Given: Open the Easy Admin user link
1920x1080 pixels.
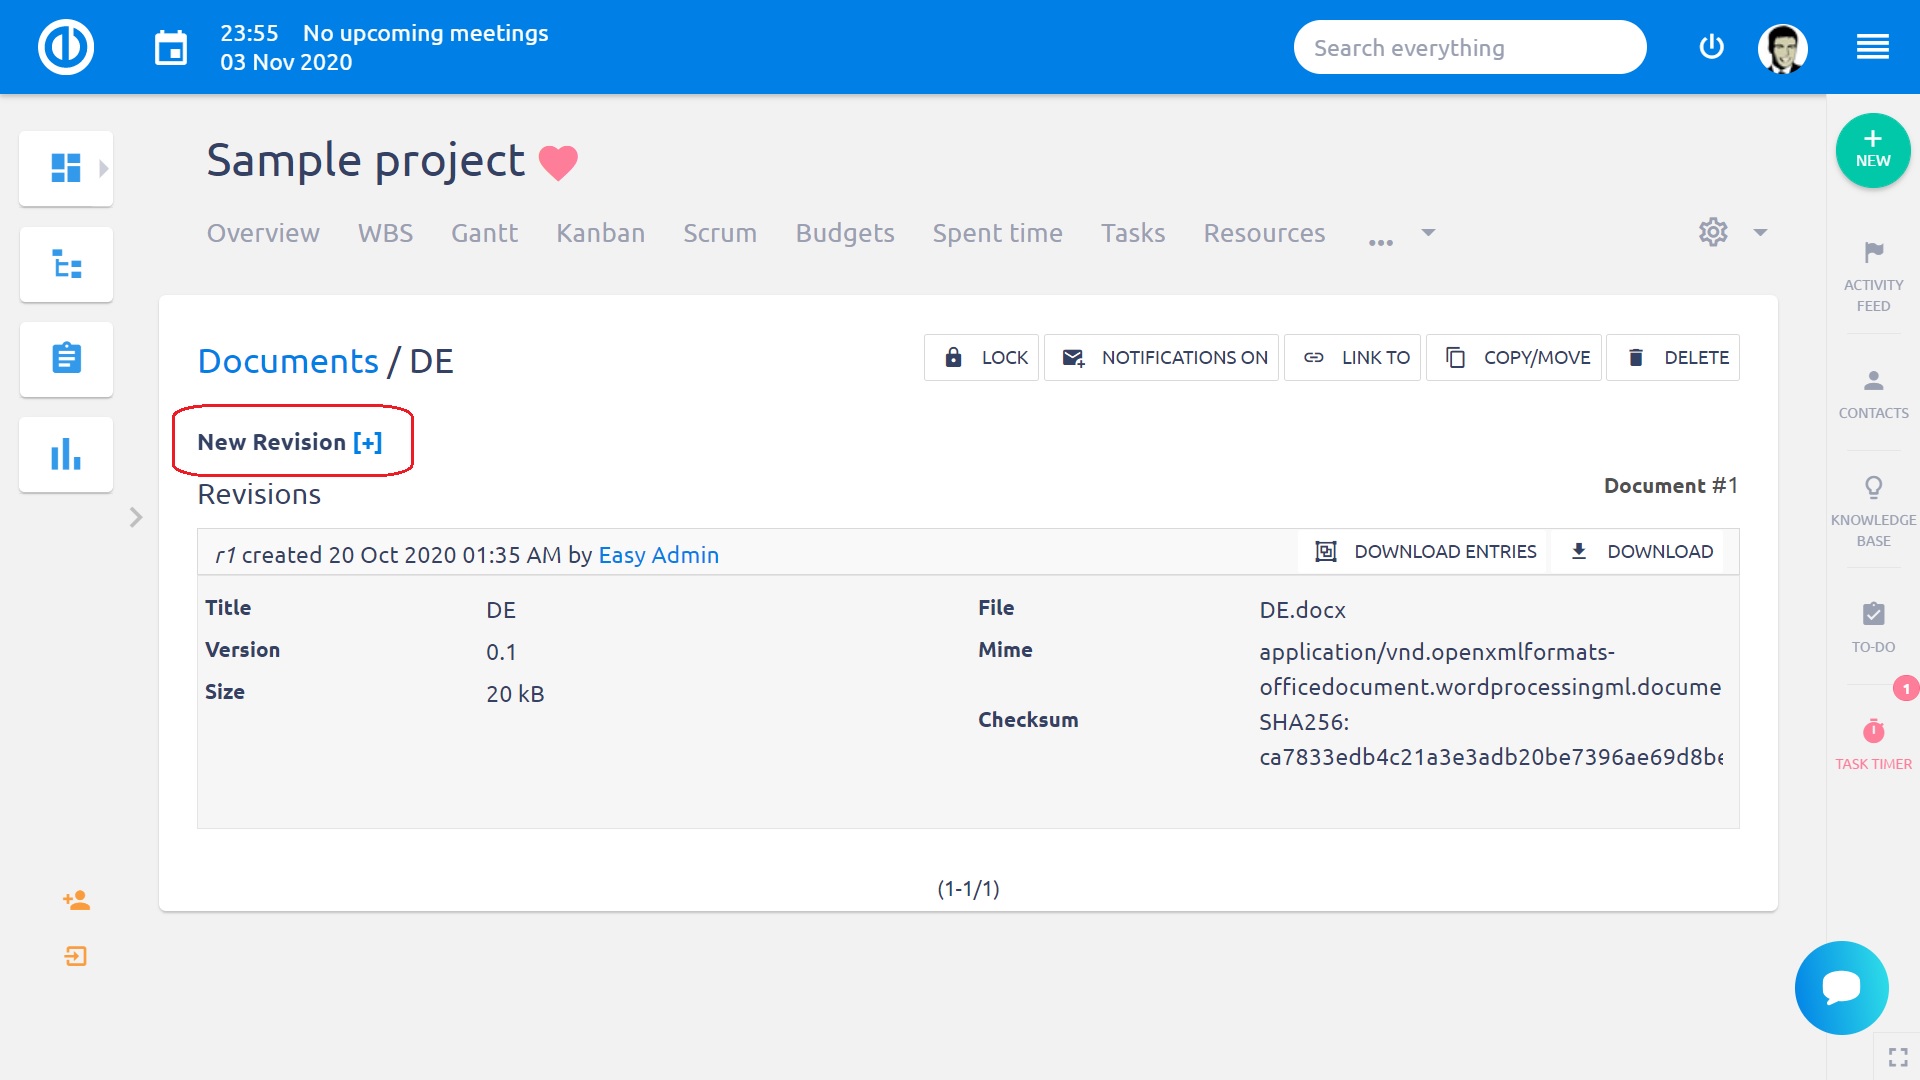Looking at the screenshot, I should [x=658, y=555].
